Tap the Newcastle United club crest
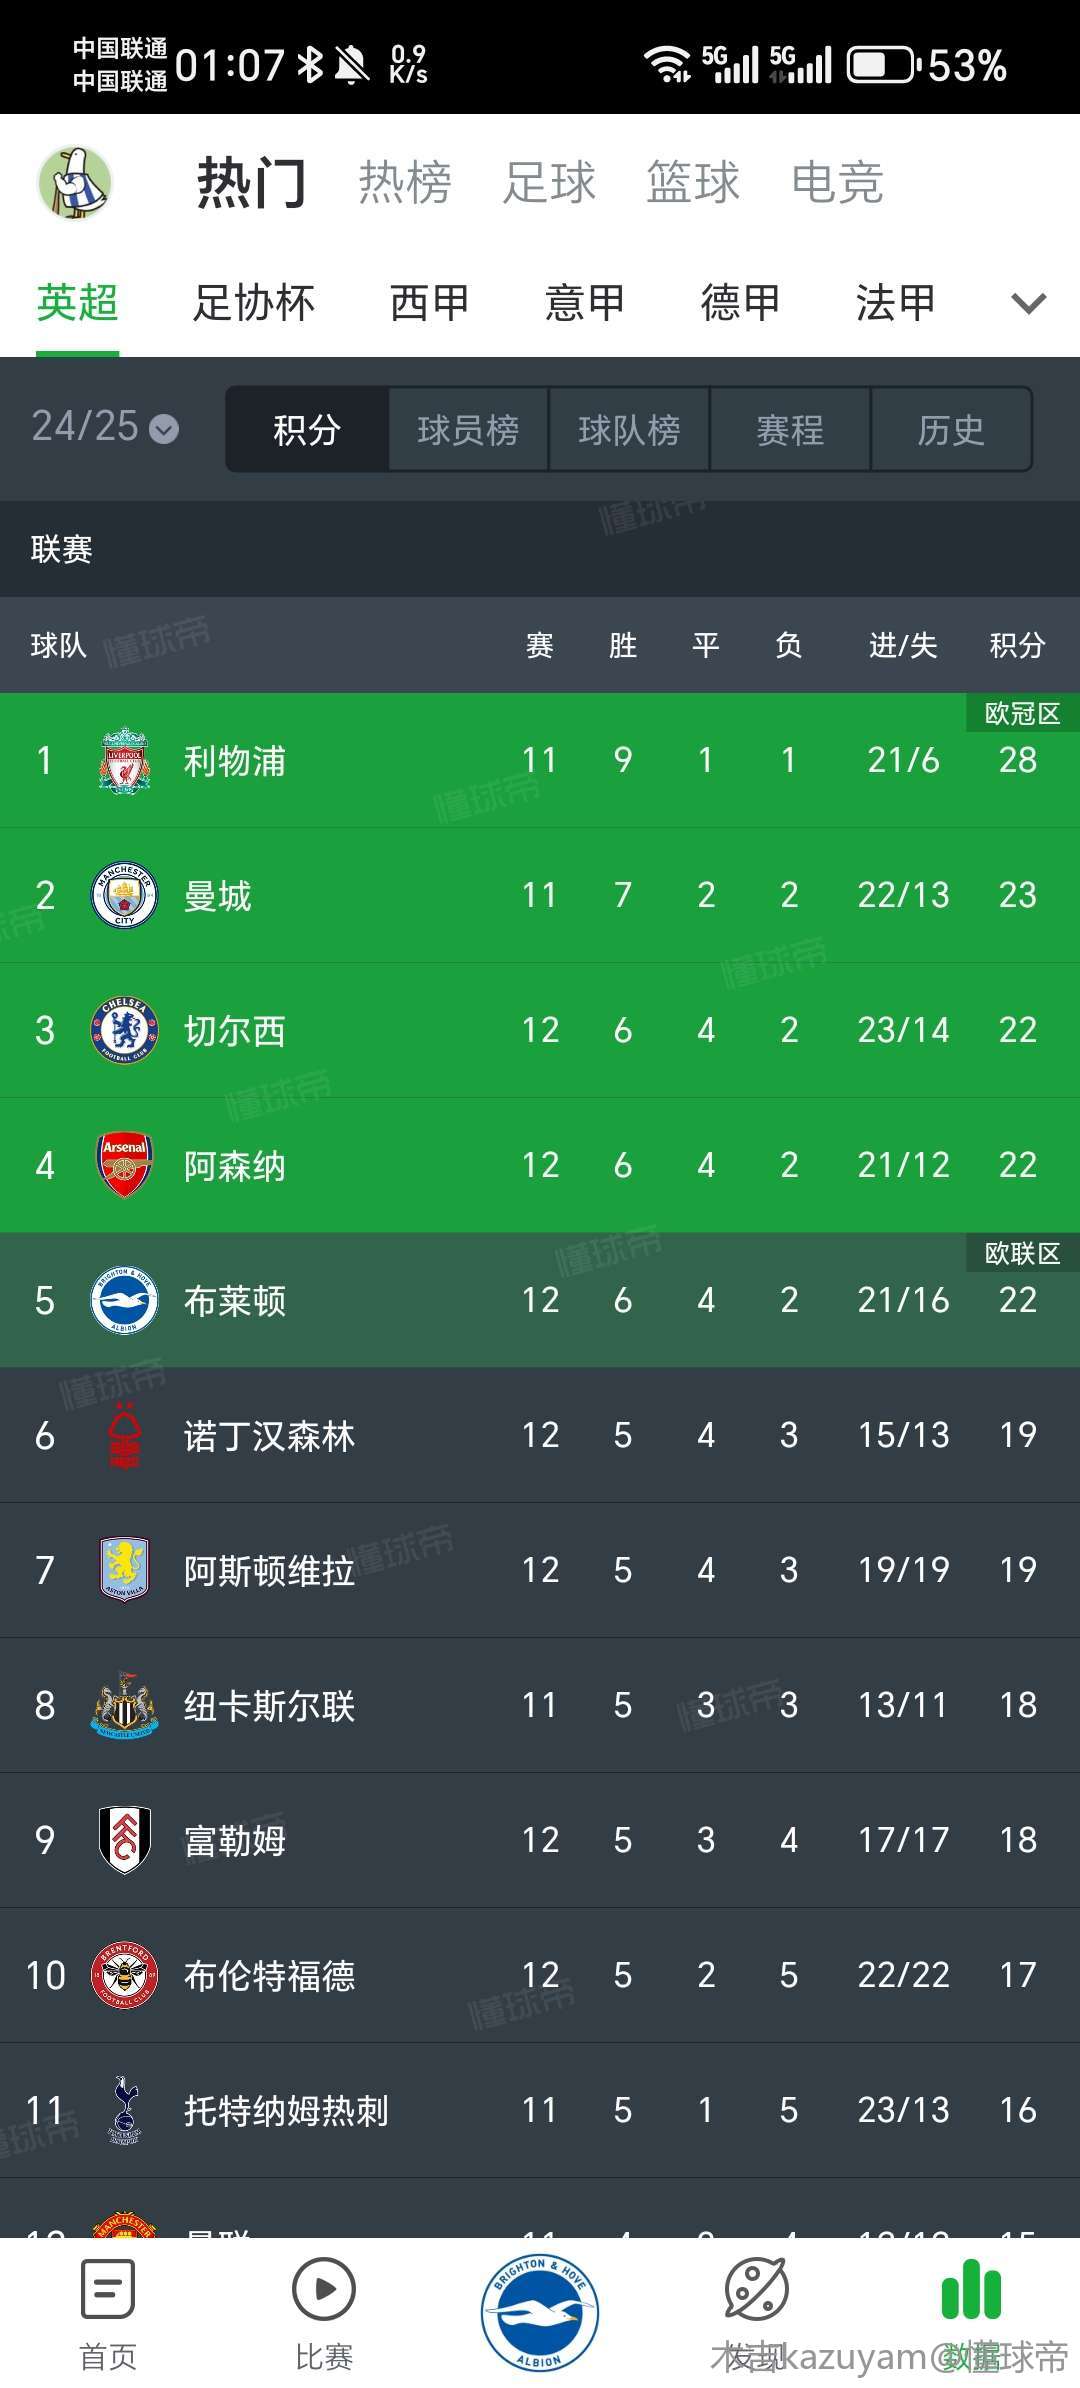The width and height of the screenshot is (1080, 2388). 125,1705
